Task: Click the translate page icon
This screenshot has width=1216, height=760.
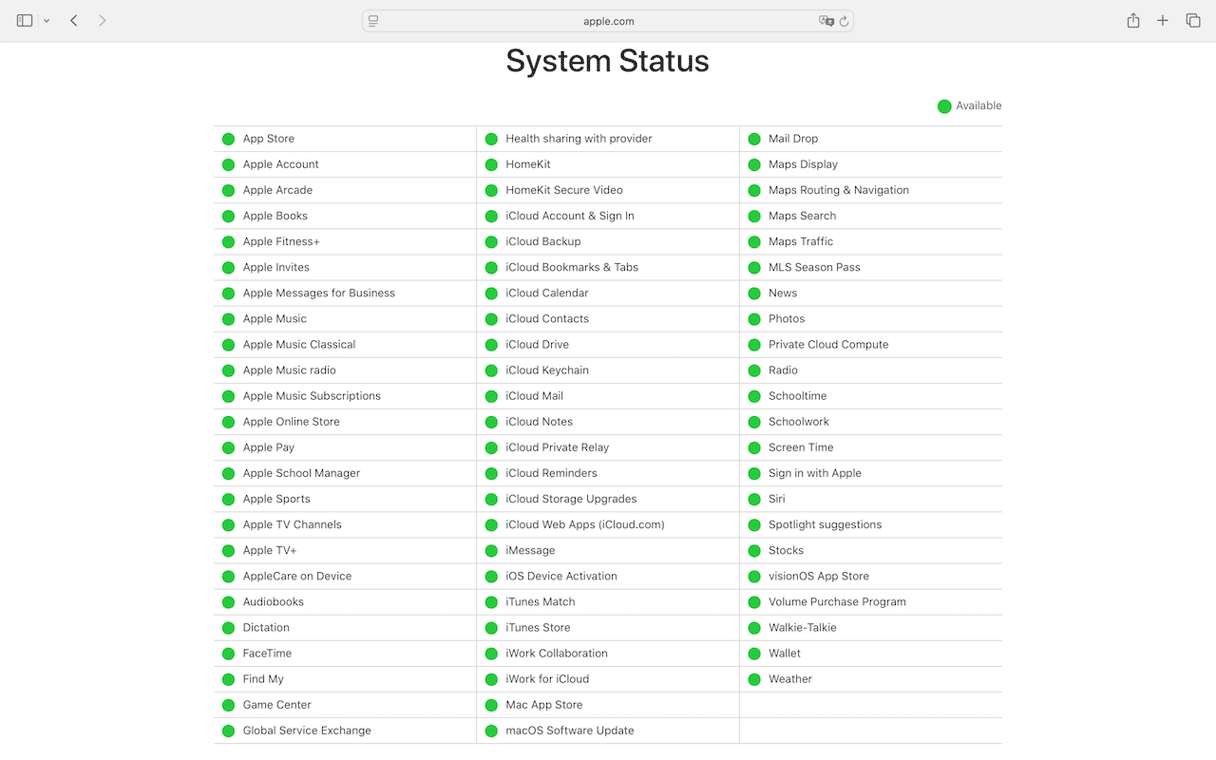Action: [x=825, y=21]
